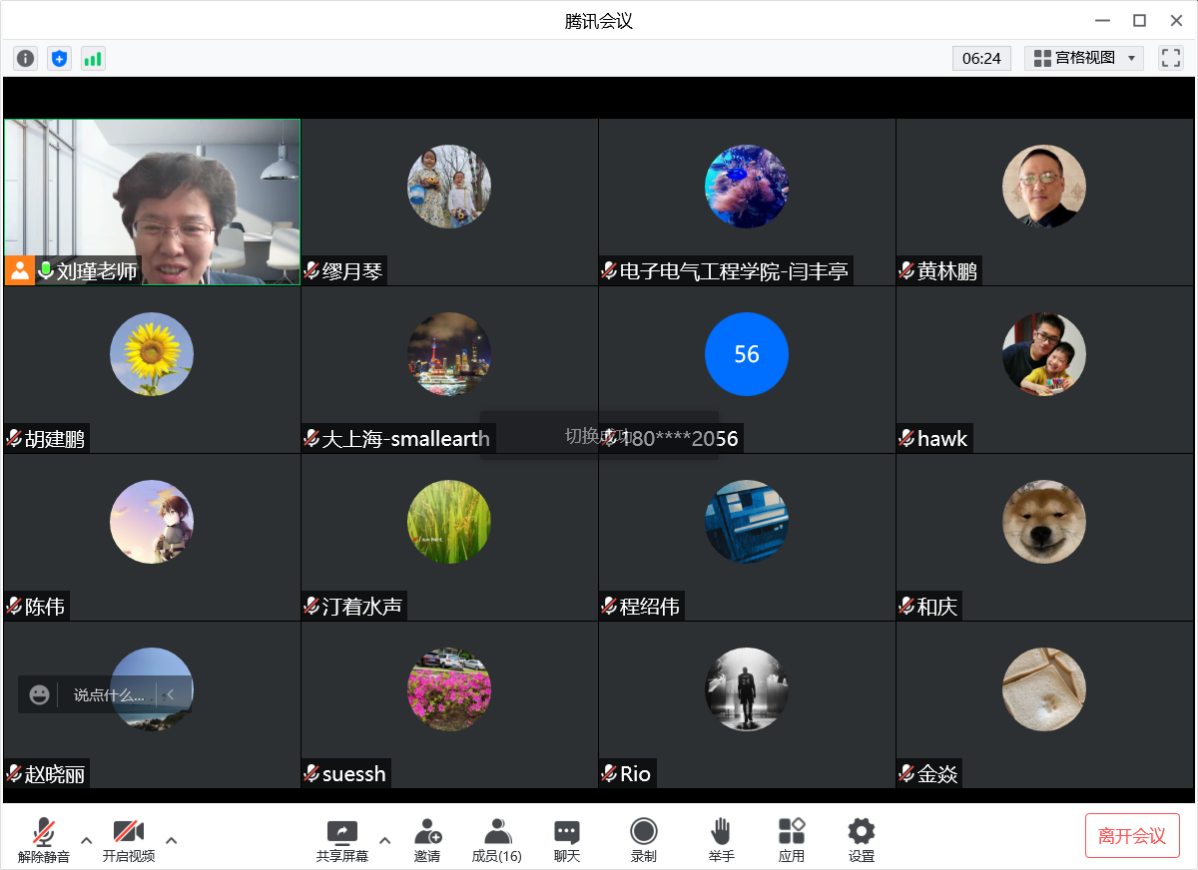This screenshot has height=870, width=1198.
Task: Click the 说点什么 chat input field
Action: click(108, 695)
